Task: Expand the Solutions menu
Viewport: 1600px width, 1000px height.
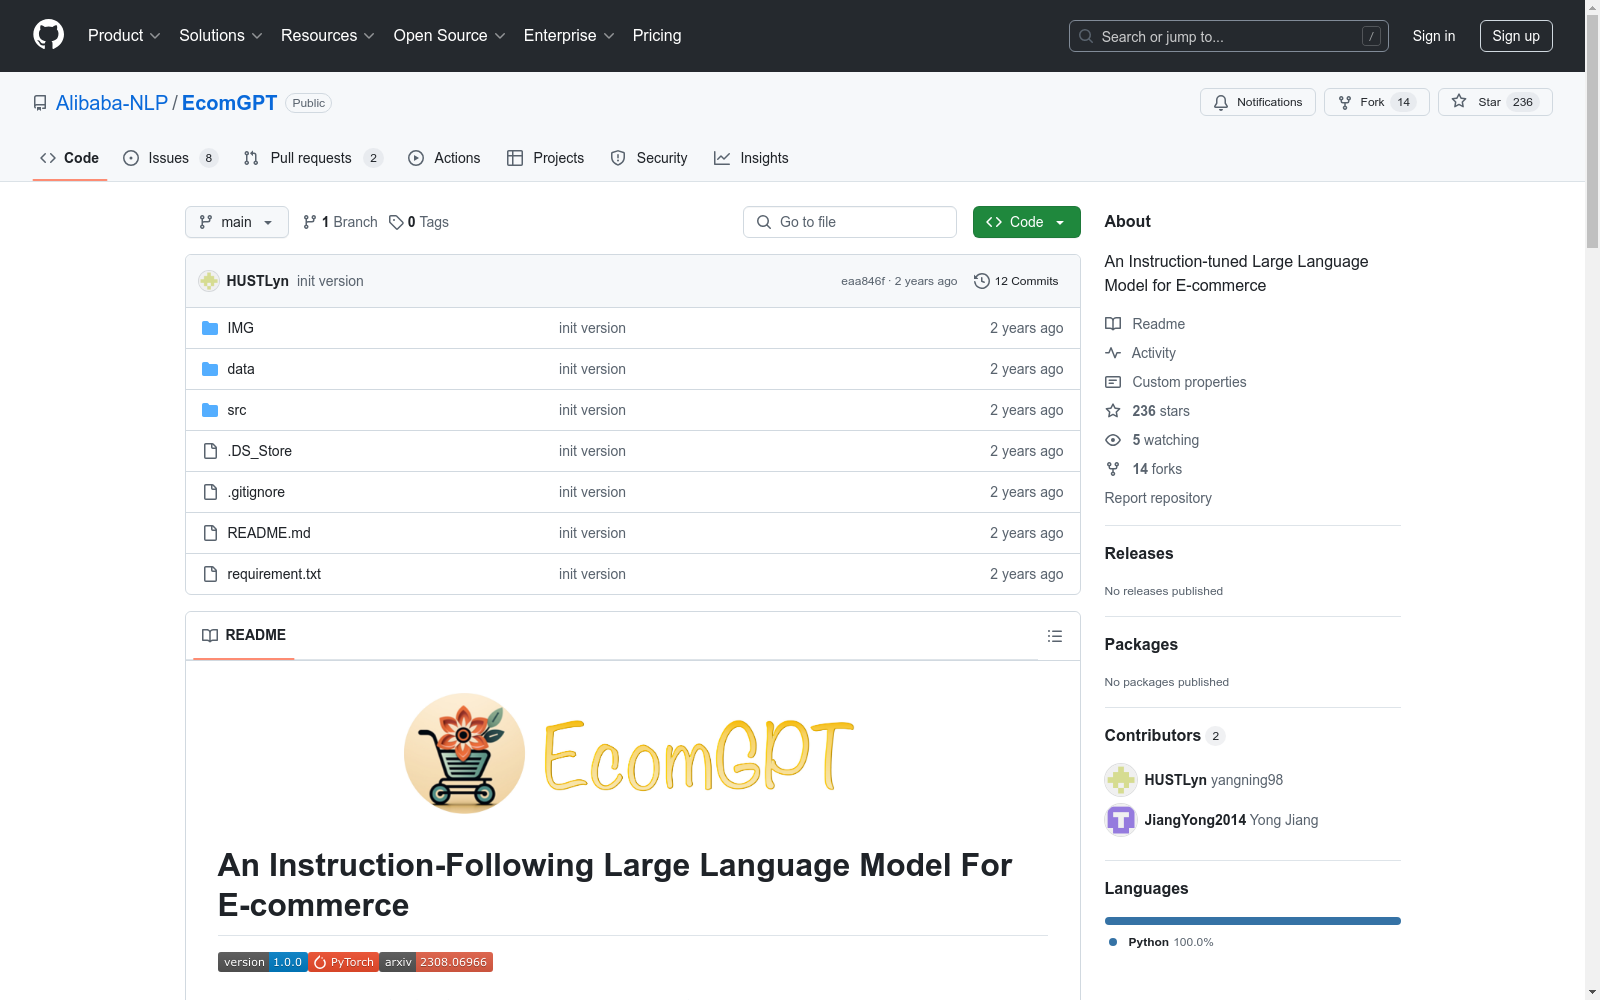Action: [221, 35]
